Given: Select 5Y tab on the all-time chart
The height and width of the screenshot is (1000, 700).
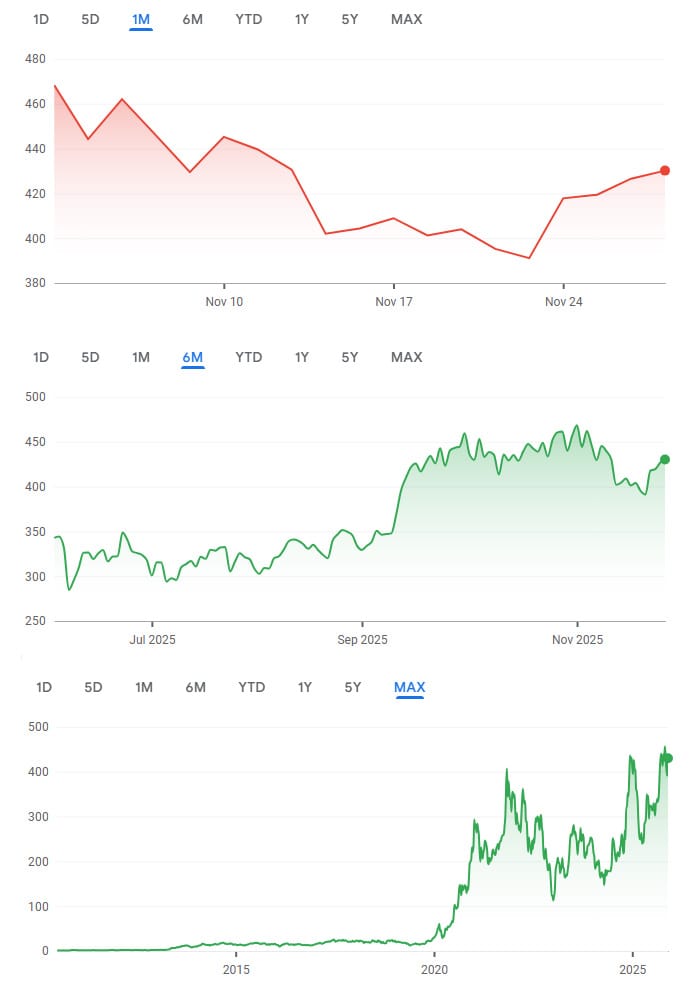Looking at the screenshot, I should 352,687.
